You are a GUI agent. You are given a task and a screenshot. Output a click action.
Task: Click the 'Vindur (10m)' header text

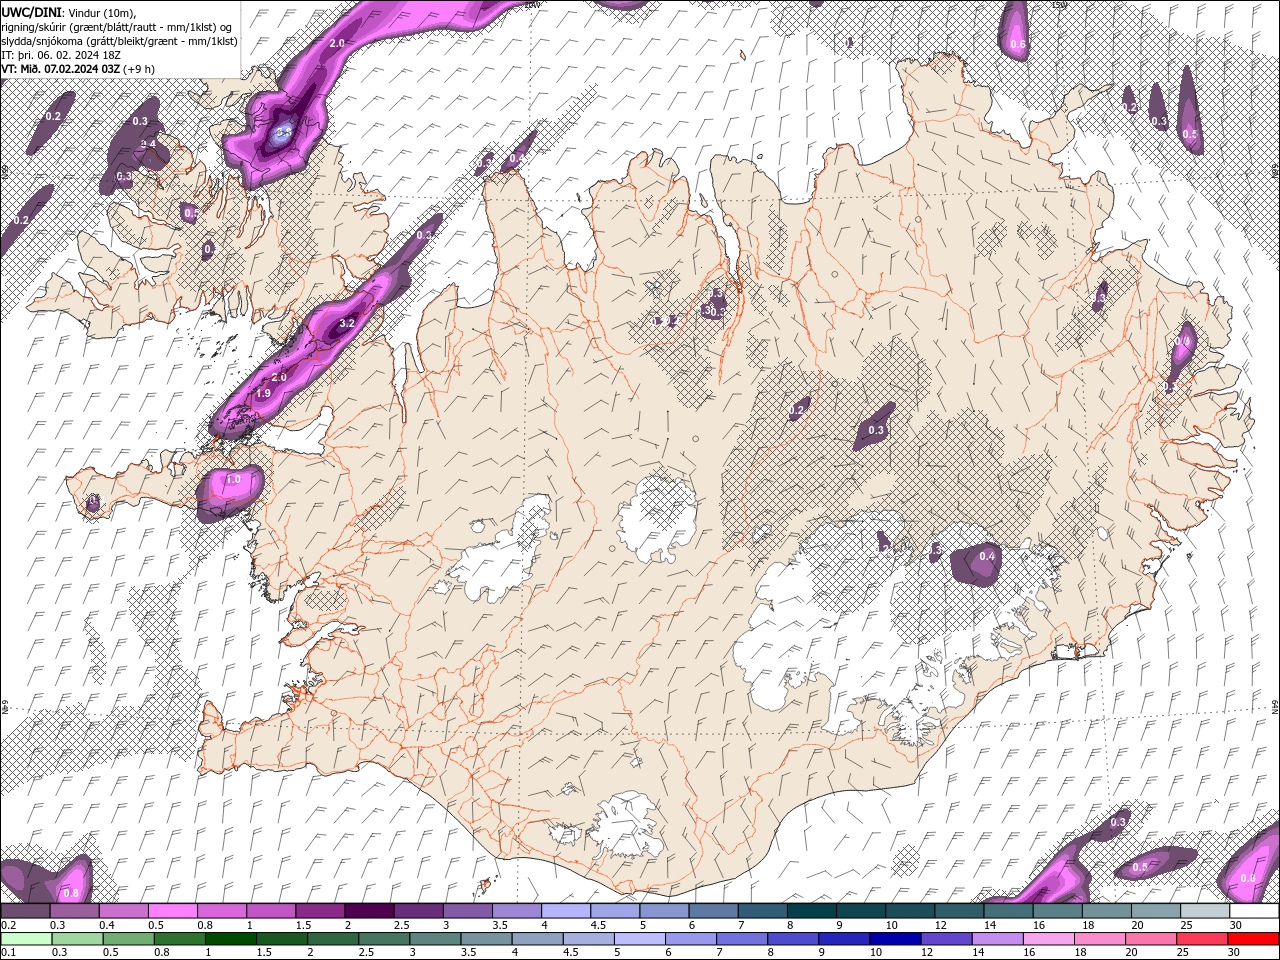click(102, 12)
